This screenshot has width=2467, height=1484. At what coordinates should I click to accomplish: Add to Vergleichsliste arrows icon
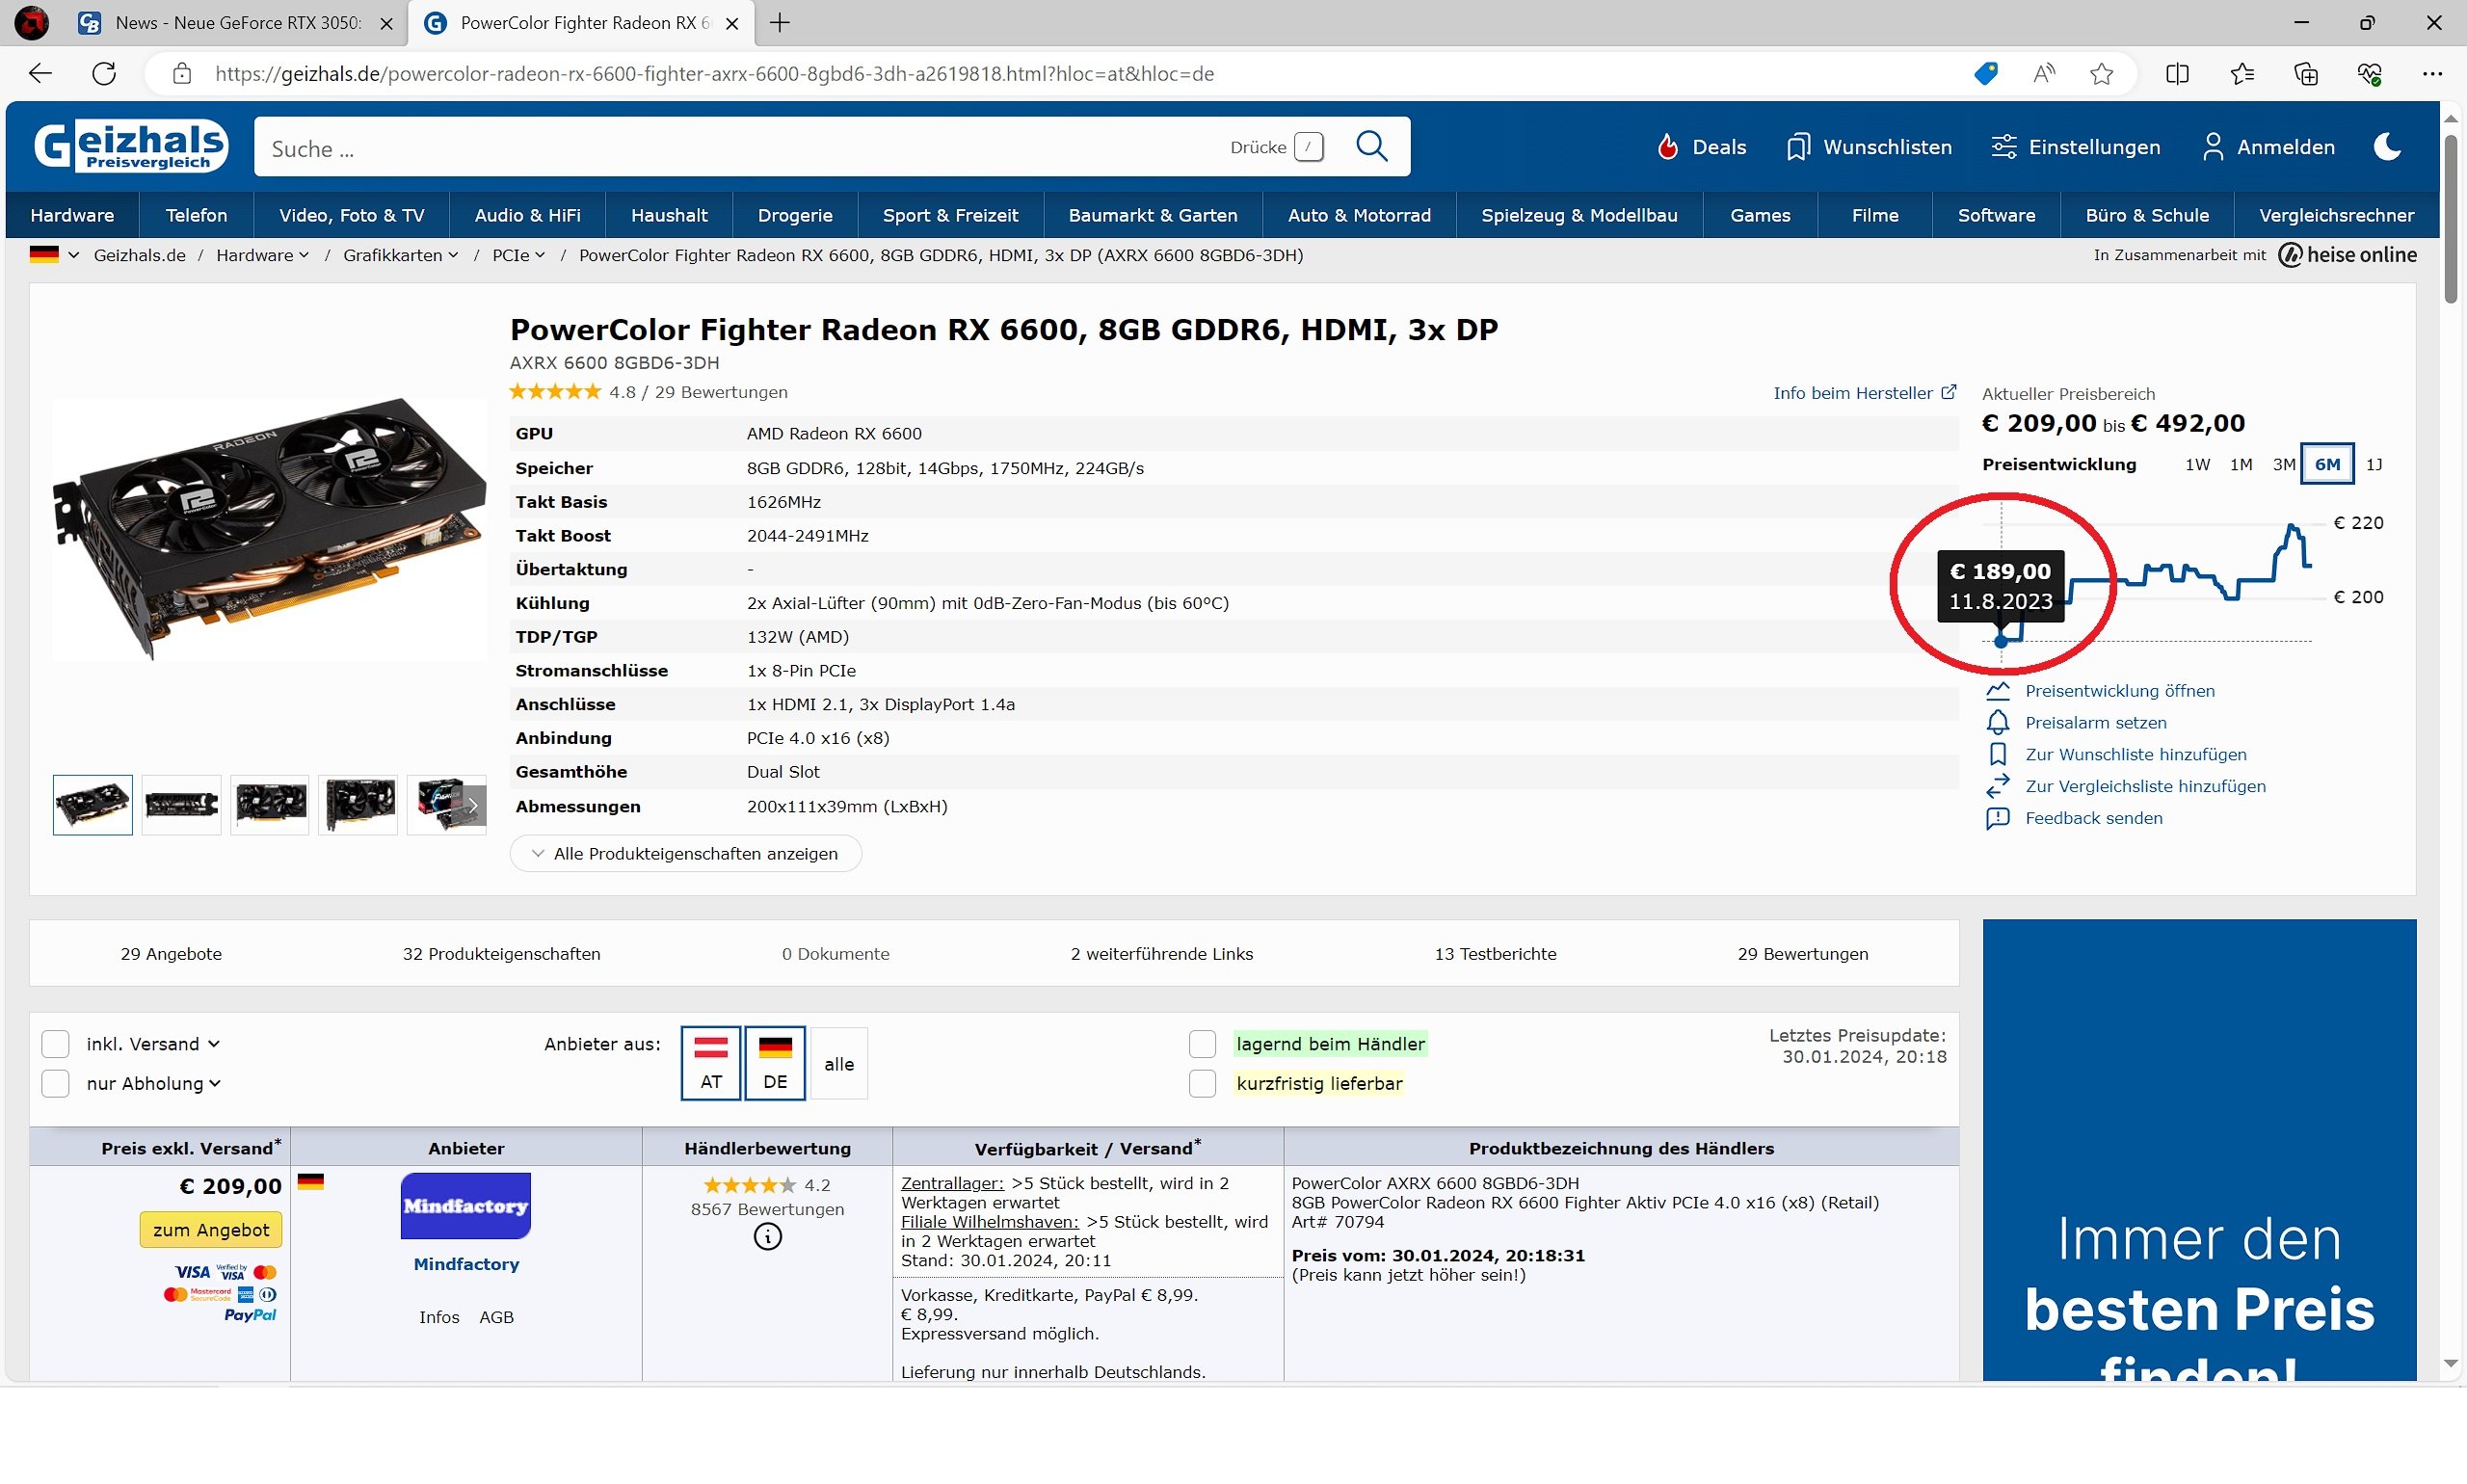tap(1997, 786)
